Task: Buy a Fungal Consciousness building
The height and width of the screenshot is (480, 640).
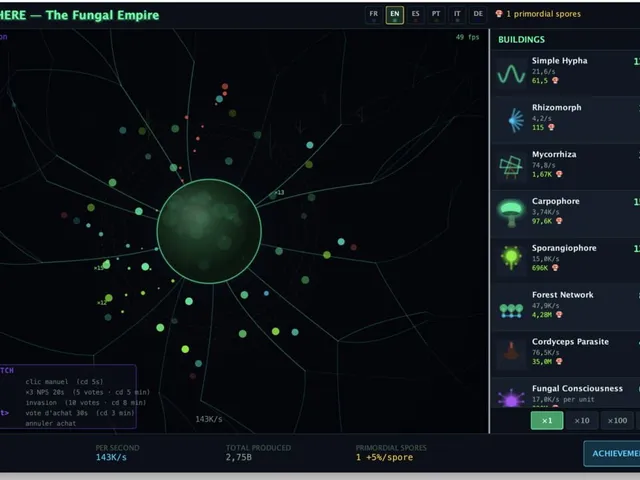Action: (x=566, y=393)
